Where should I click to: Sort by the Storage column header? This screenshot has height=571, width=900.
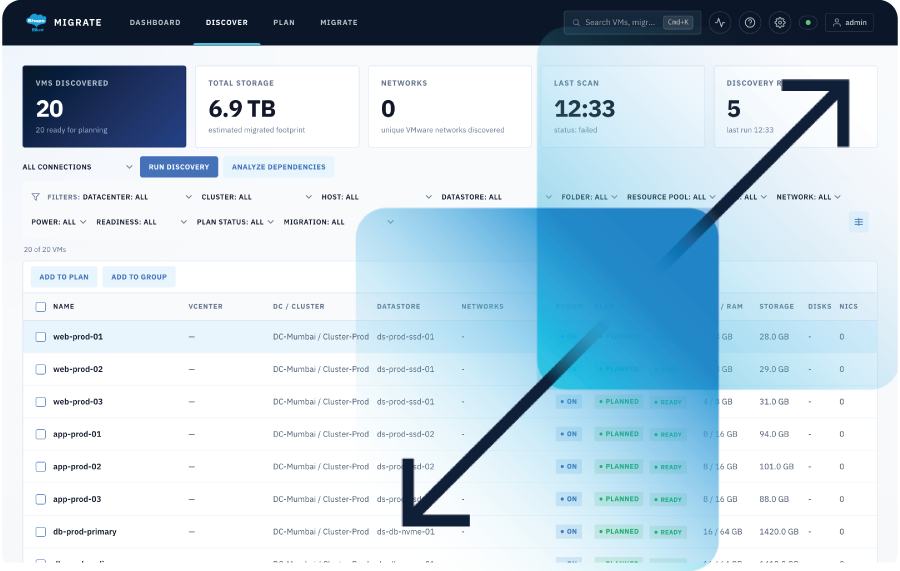click(x=777, y=306)
